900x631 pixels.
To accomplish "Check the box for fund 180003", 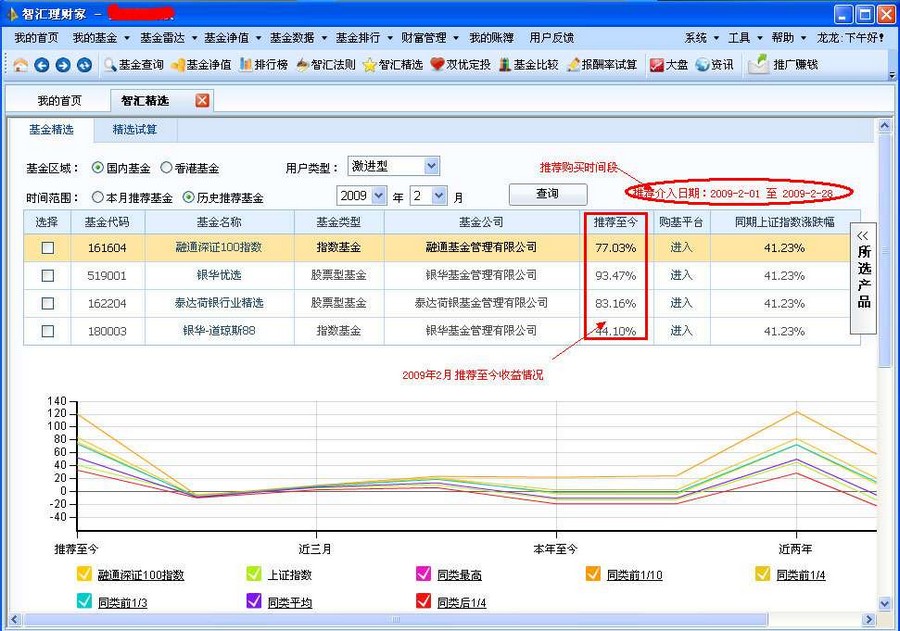I will coord(48,331).
